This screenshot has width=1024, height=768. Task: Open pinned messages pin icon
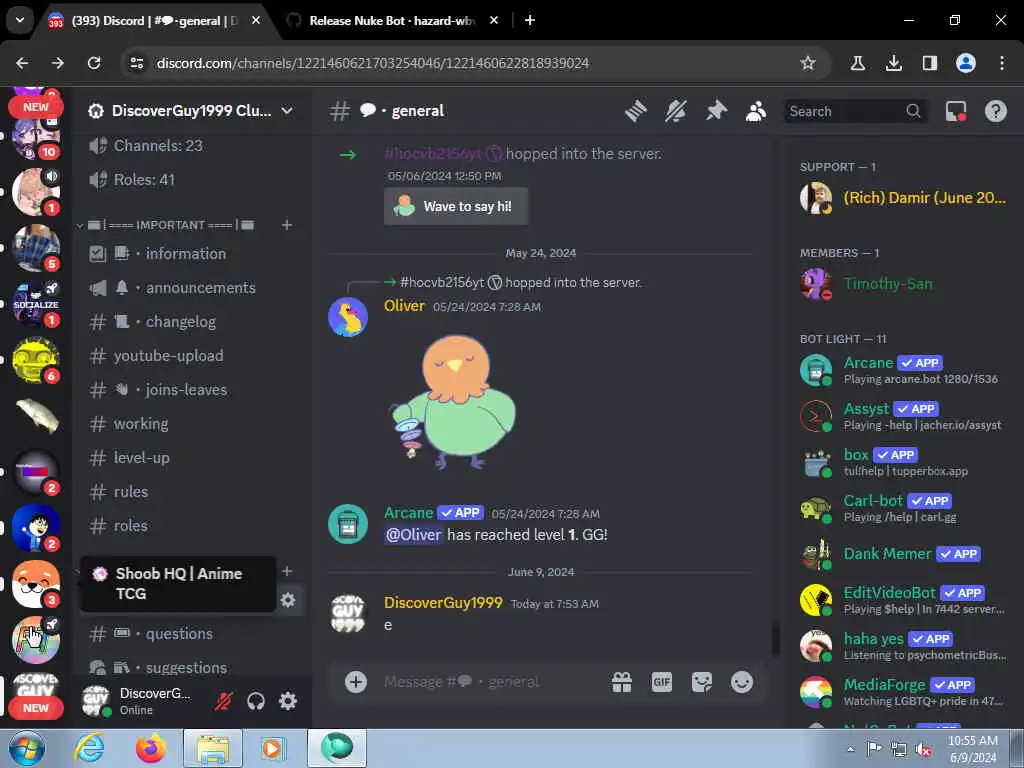tap(716, 111)
